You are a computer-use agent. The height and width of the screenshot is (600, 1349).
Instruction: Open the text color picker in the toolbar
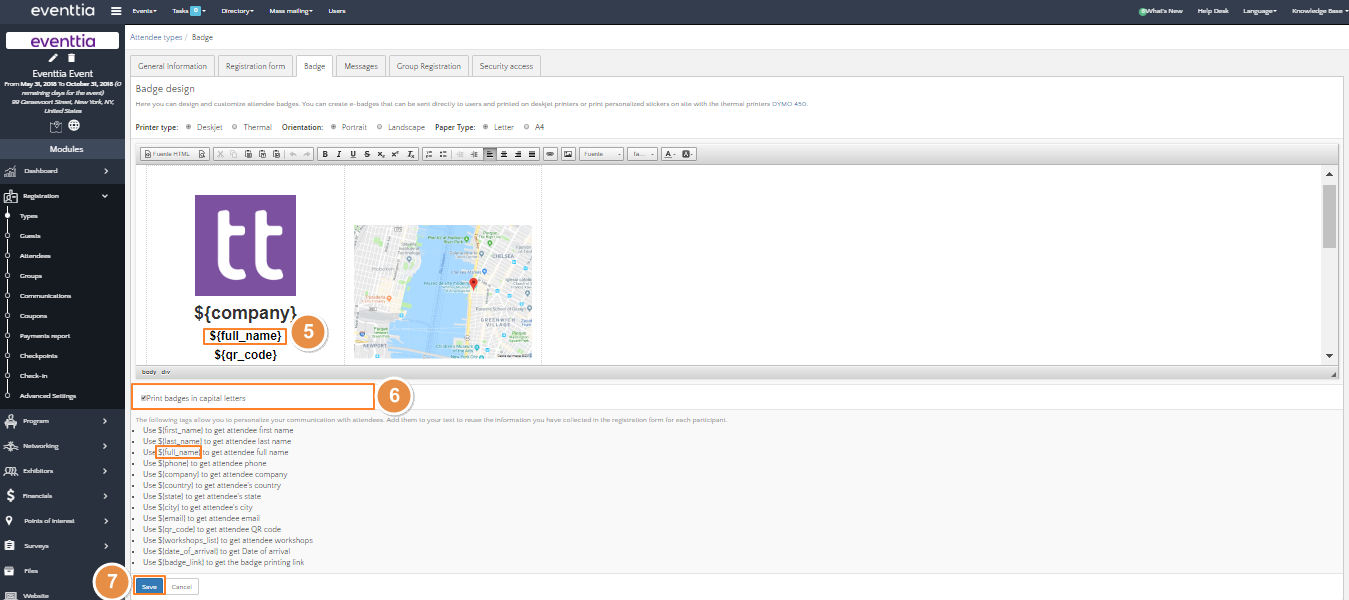pyautogui.click(x=670, y=154)
